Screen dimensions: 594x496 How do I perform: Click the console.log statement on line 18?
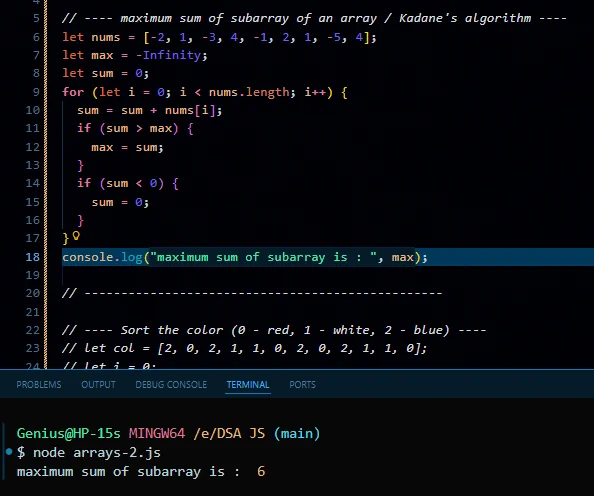[x=245, y=257]
